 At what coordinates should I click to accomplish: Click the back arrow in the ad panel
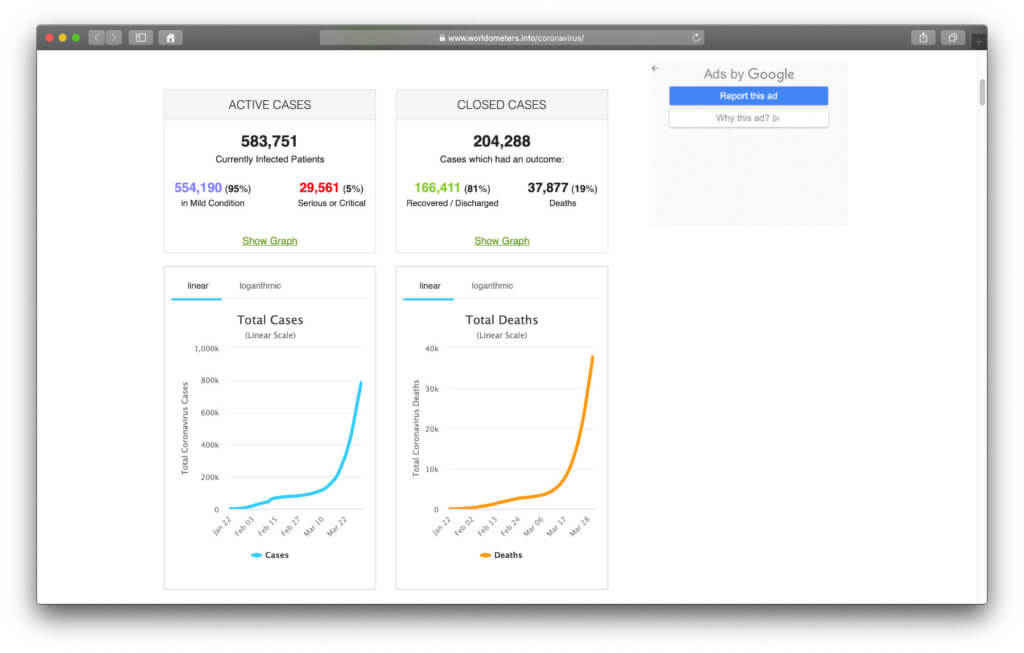[655, 69]
